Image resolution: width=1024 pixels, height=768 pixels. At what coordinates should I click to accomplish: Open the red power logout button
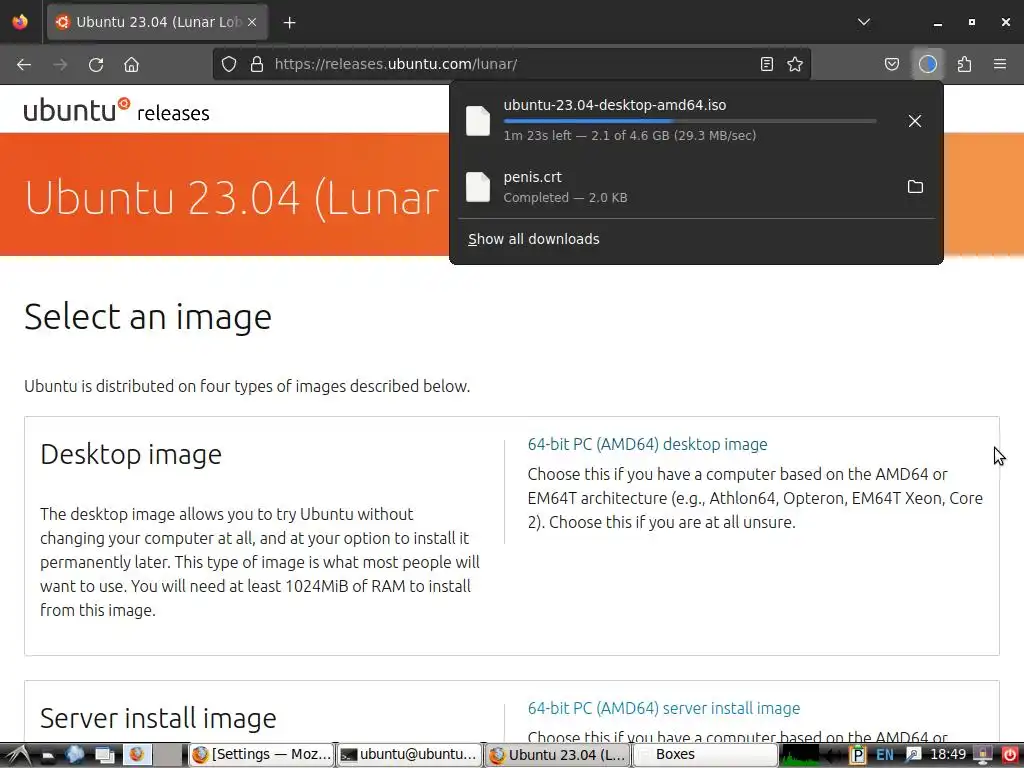click(x=1010, y=754)
